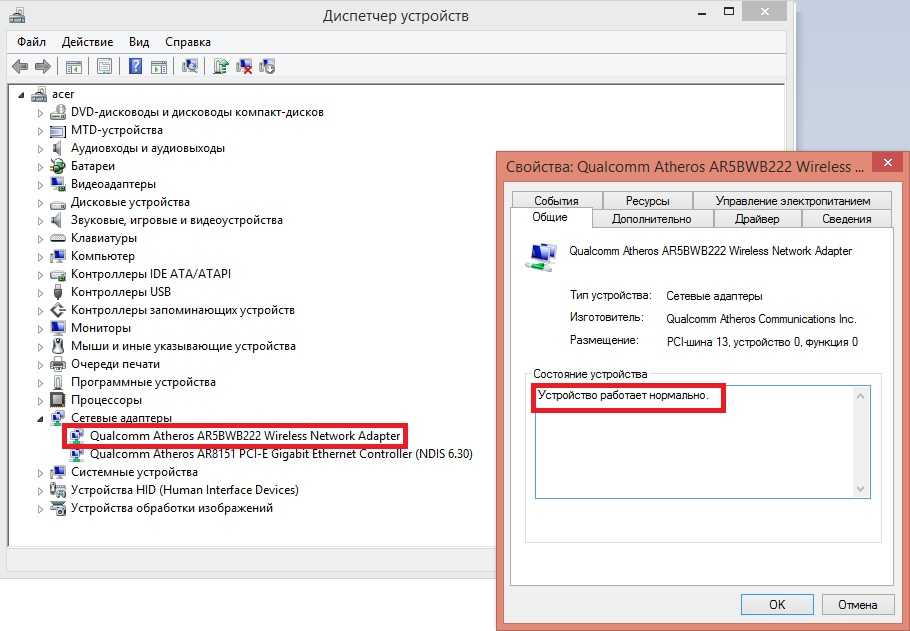The height and width of the screenshot is (631, 910).
Task: Select Qualcomm Atheros AR5BWB222 Wireless Network Adapter
Action: pos(245,436)
